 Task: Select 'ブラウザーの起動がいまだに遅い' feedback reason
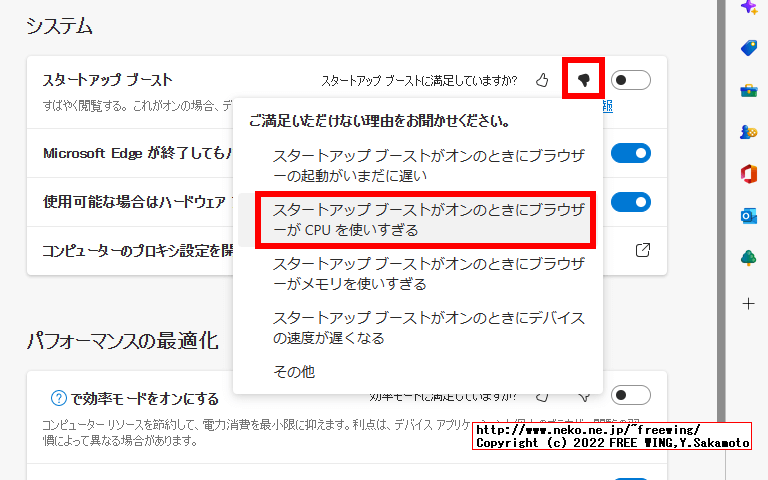pos(428,165)
